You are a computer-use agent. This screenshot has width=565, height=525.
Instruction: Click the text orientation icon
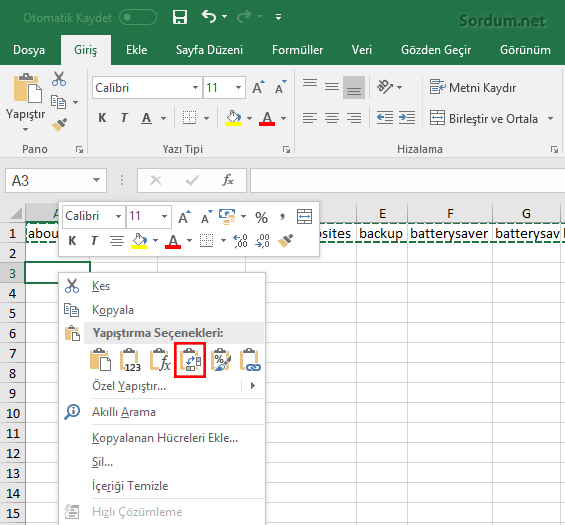click(x=385, y=87)
